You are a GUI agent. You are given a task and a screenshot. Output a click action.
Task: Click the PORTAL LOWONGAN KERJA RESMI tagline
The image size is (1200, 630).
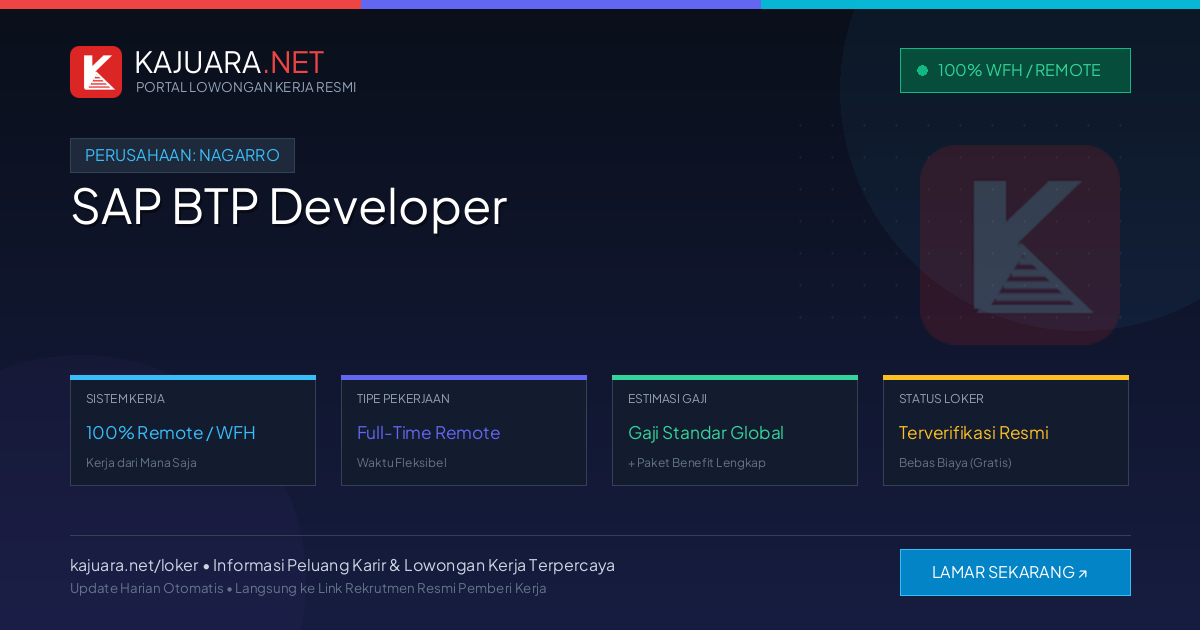pyautogui.click(x=246, y=87)
